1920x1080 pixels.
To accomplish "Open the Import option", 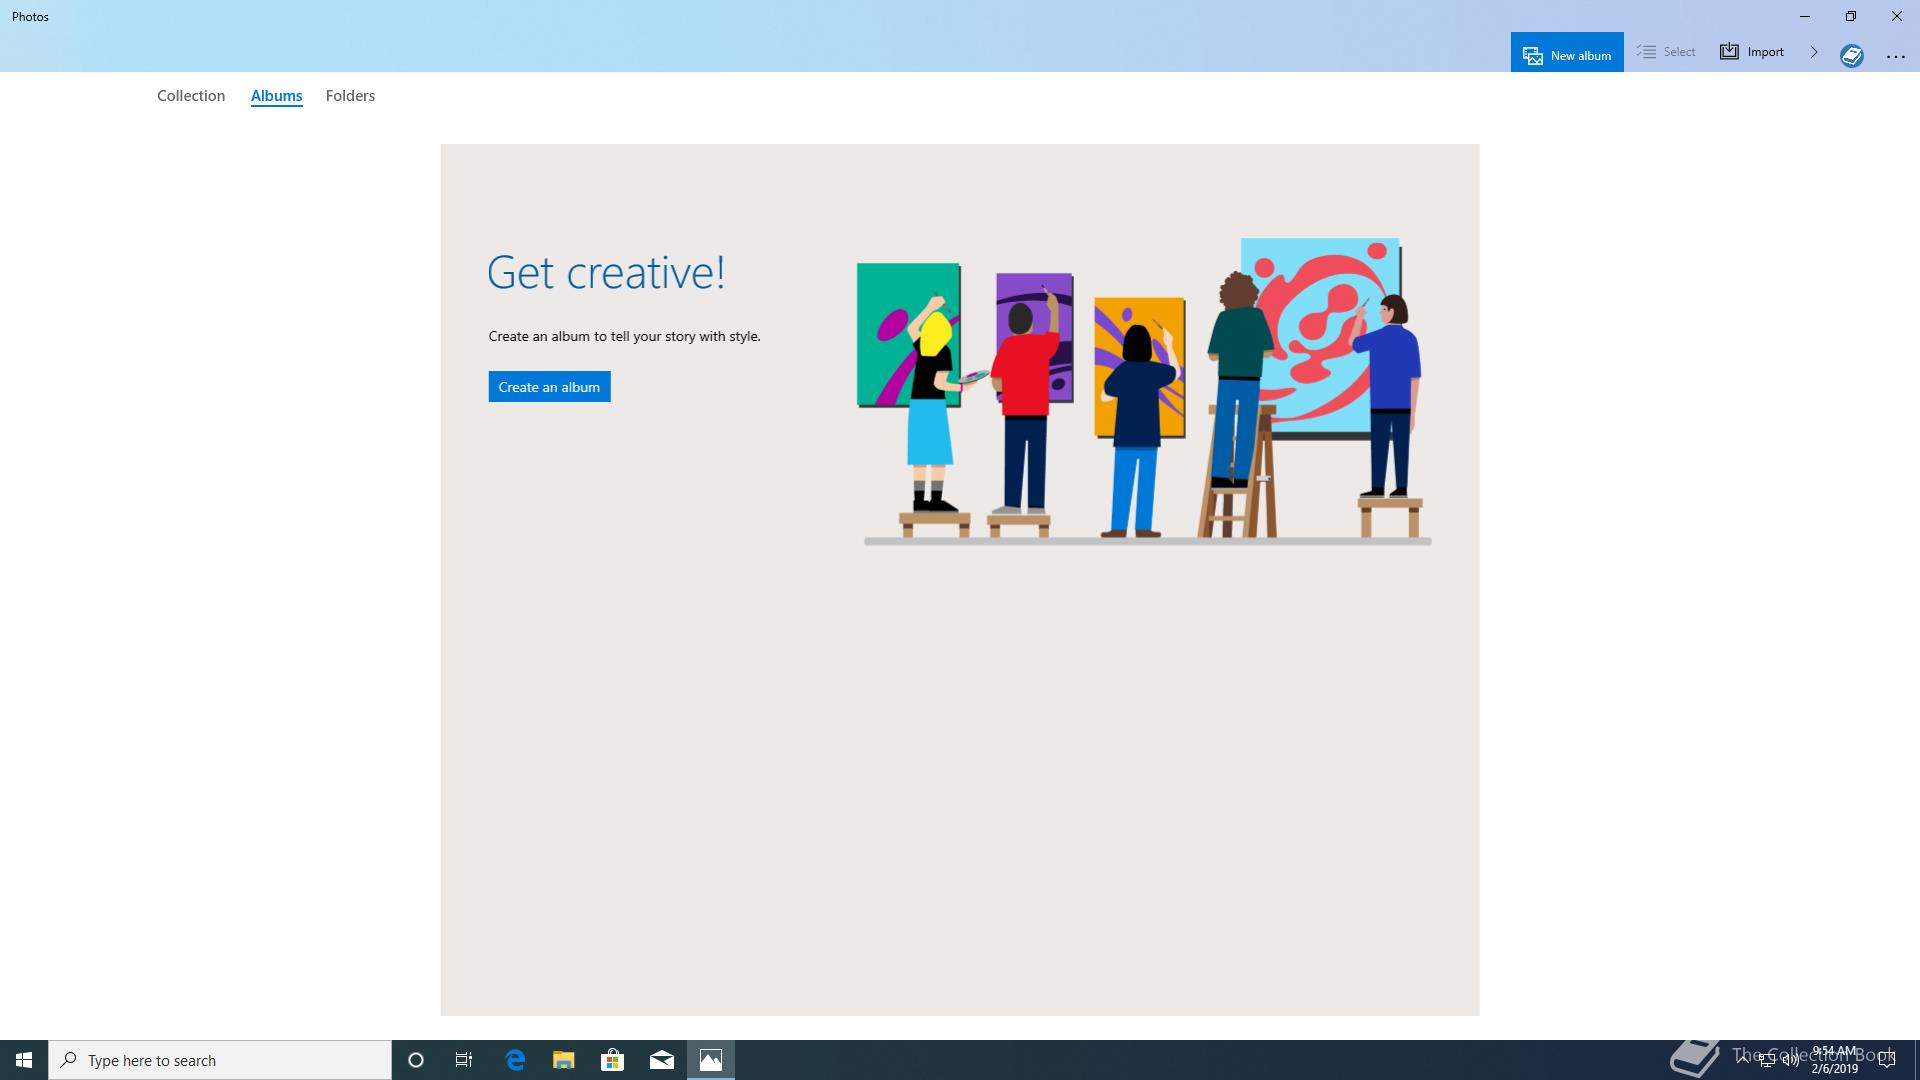I will pyautogui.click(x=1752, y=52).
